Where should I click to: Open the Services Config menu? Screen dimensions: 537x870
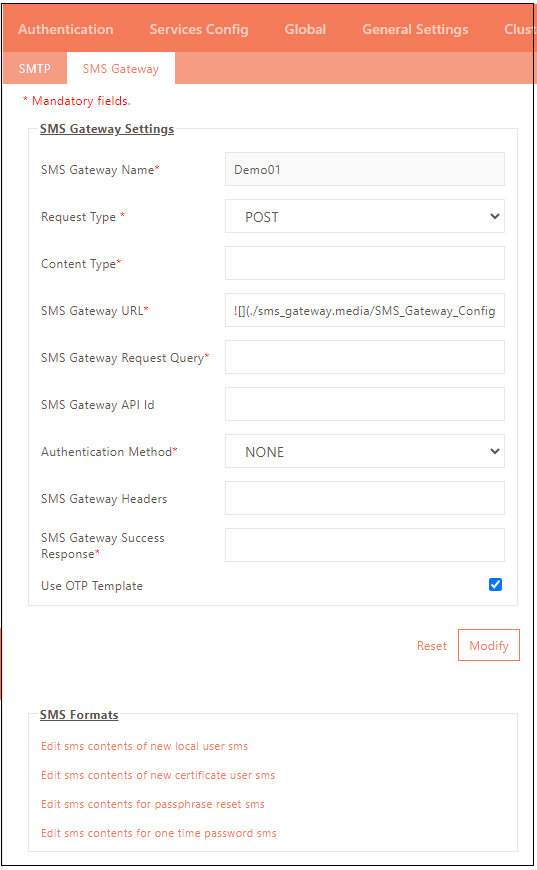[x=199, y=29]
